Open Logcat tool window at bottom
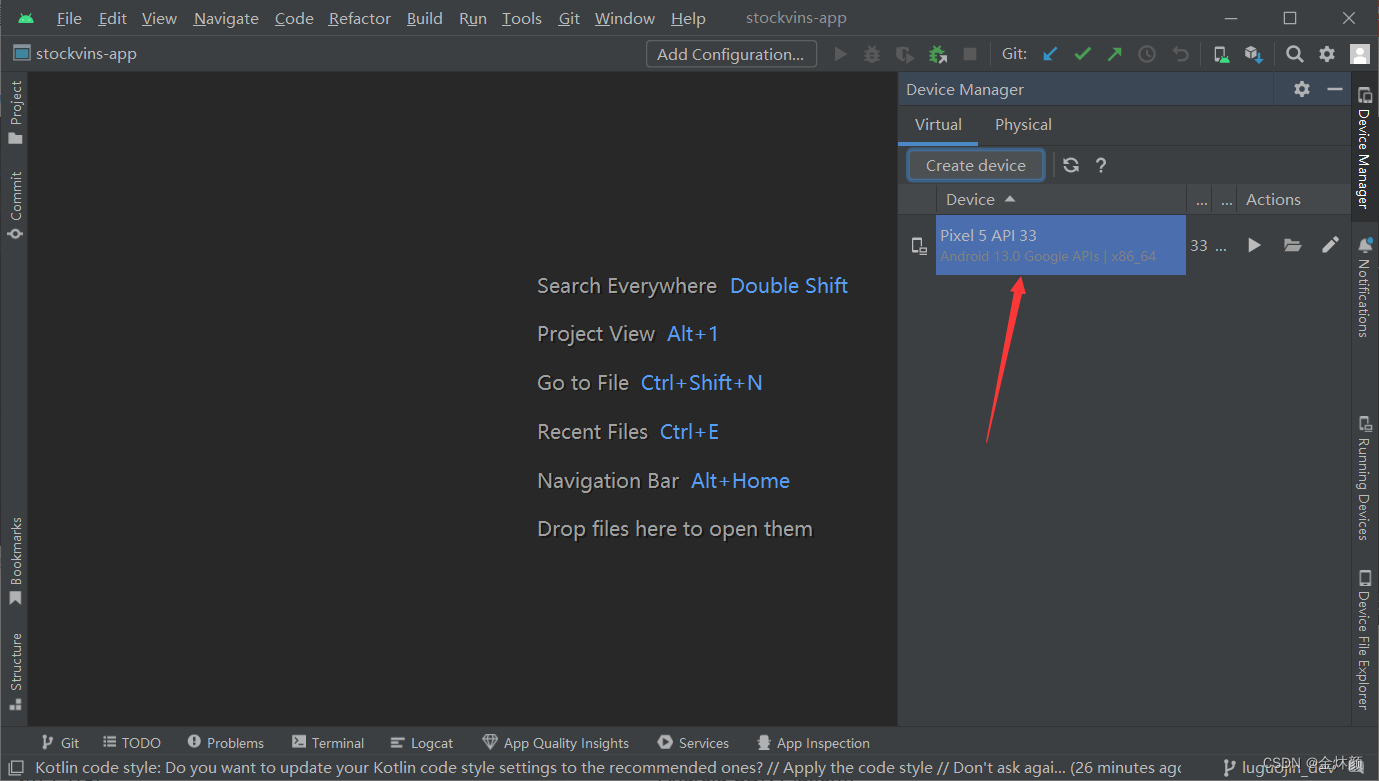This screenshot has height=781, width=1379. click(422, 743)
